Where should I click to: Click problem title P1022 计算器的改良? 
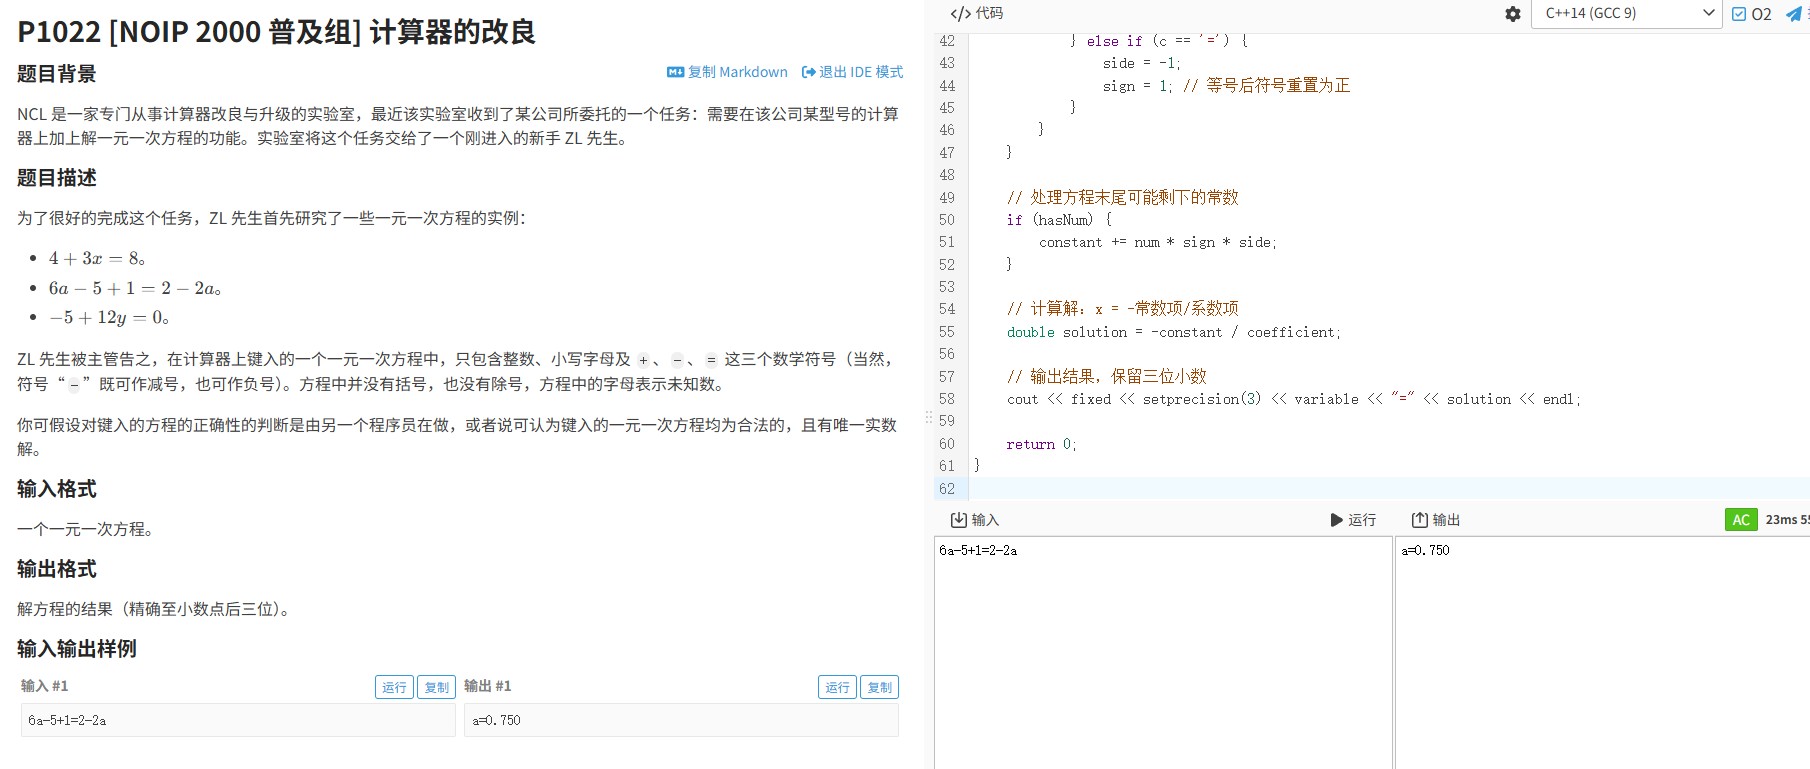(276, 32)
